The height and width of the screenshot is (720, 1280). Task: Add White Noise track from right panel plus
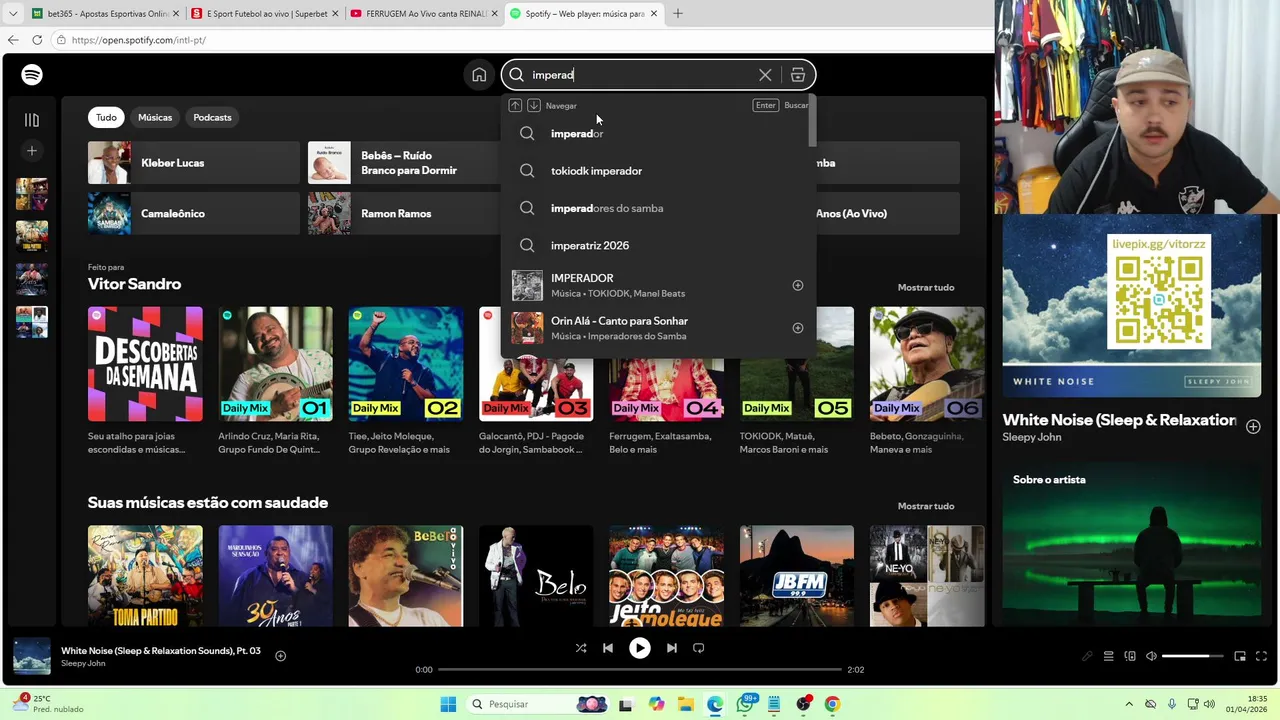(x=1253, y=427)
